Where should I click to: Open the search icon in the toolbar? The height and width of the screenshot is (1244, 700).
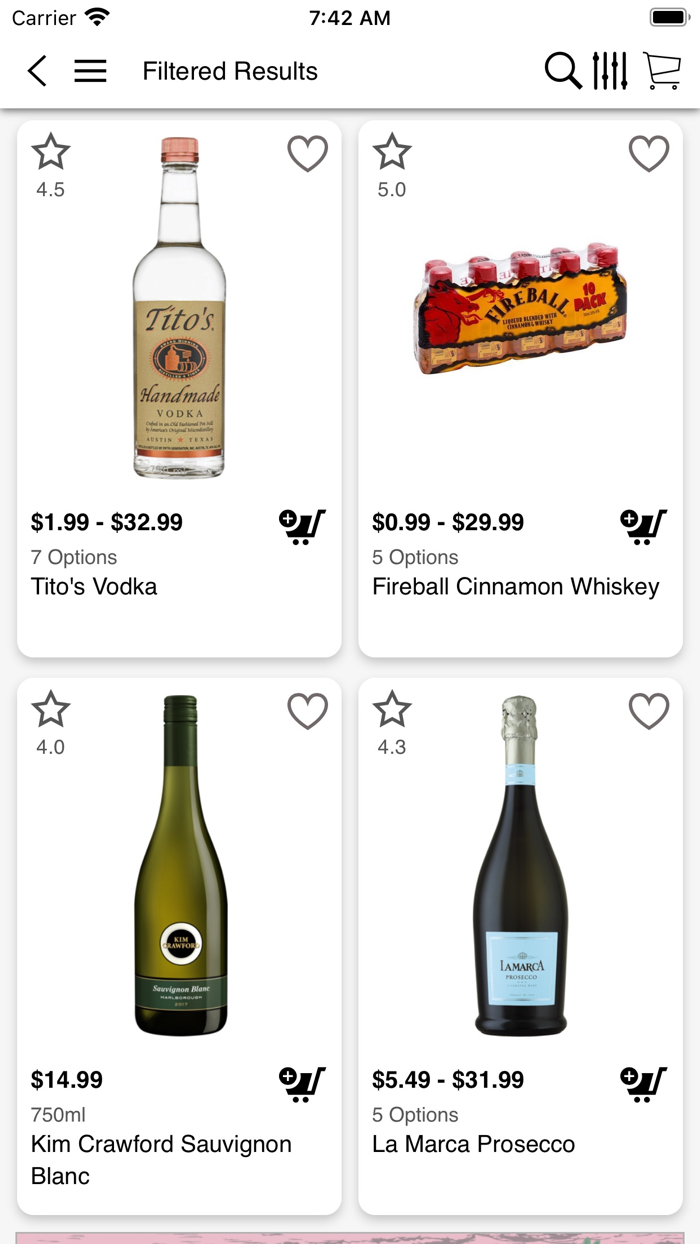(x=563, y=71)
